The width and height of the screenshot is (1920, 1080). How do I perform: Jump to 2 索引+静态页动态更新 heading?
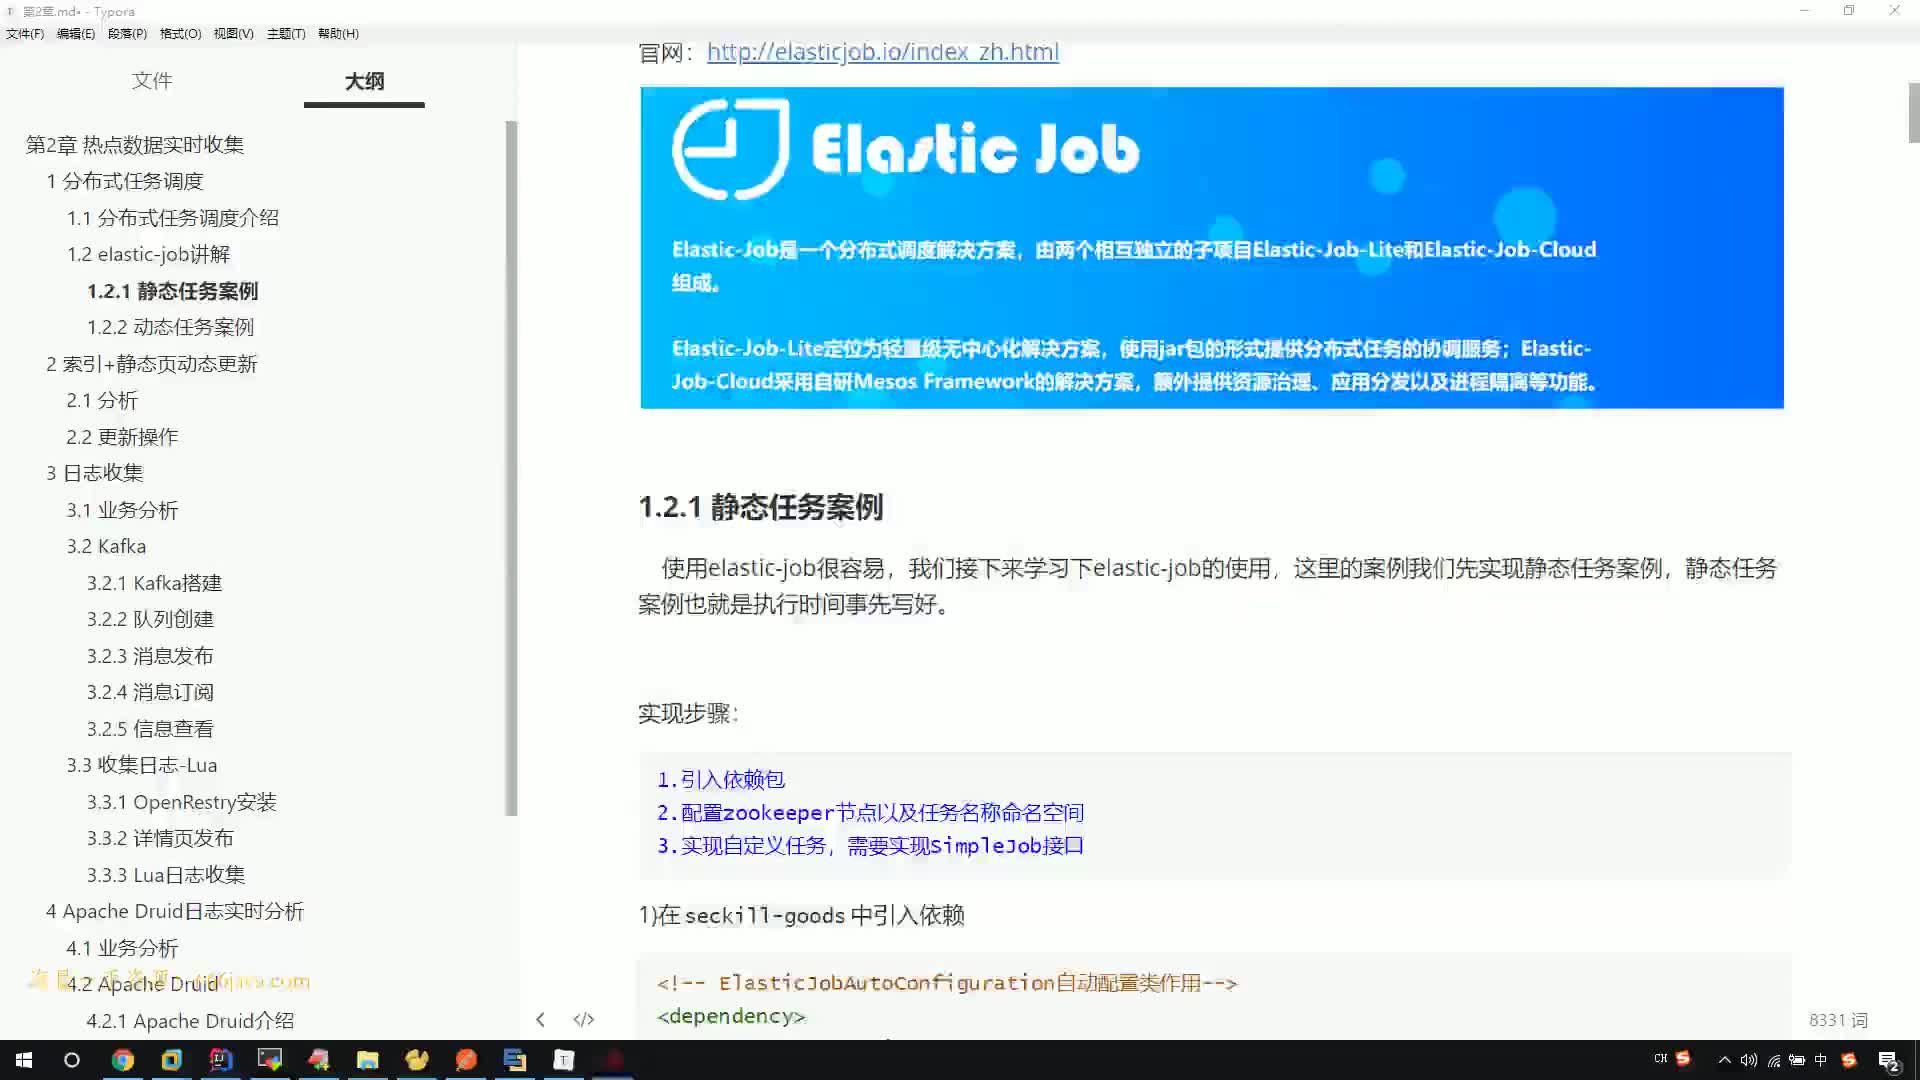(151, 364)
